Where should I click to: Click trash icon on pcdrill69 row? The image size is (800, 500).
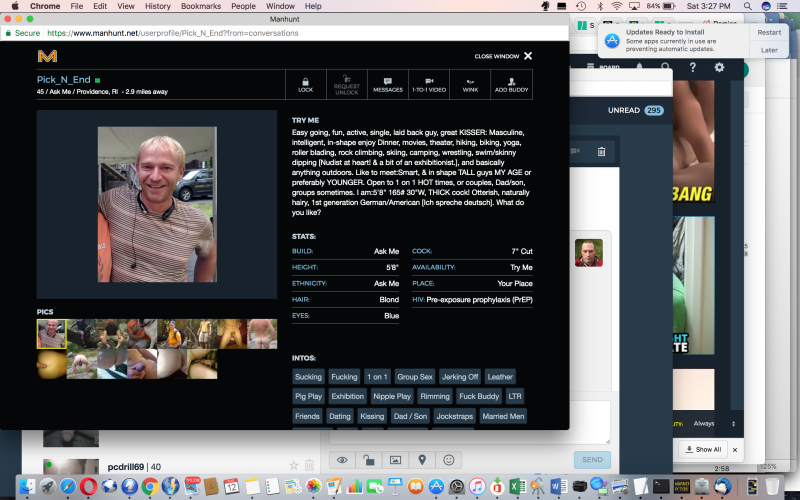pos(309,465)
